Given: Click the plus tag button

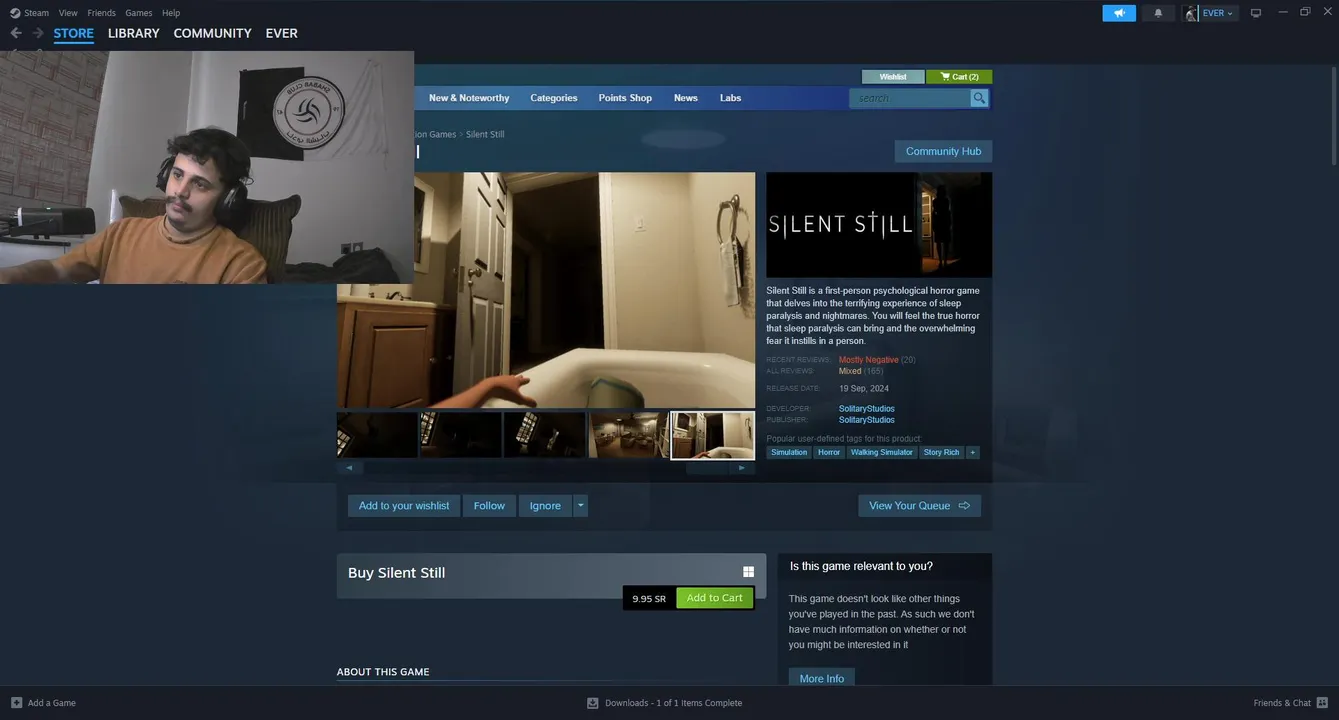Looking at the screenshot, I should pos(973,452).
